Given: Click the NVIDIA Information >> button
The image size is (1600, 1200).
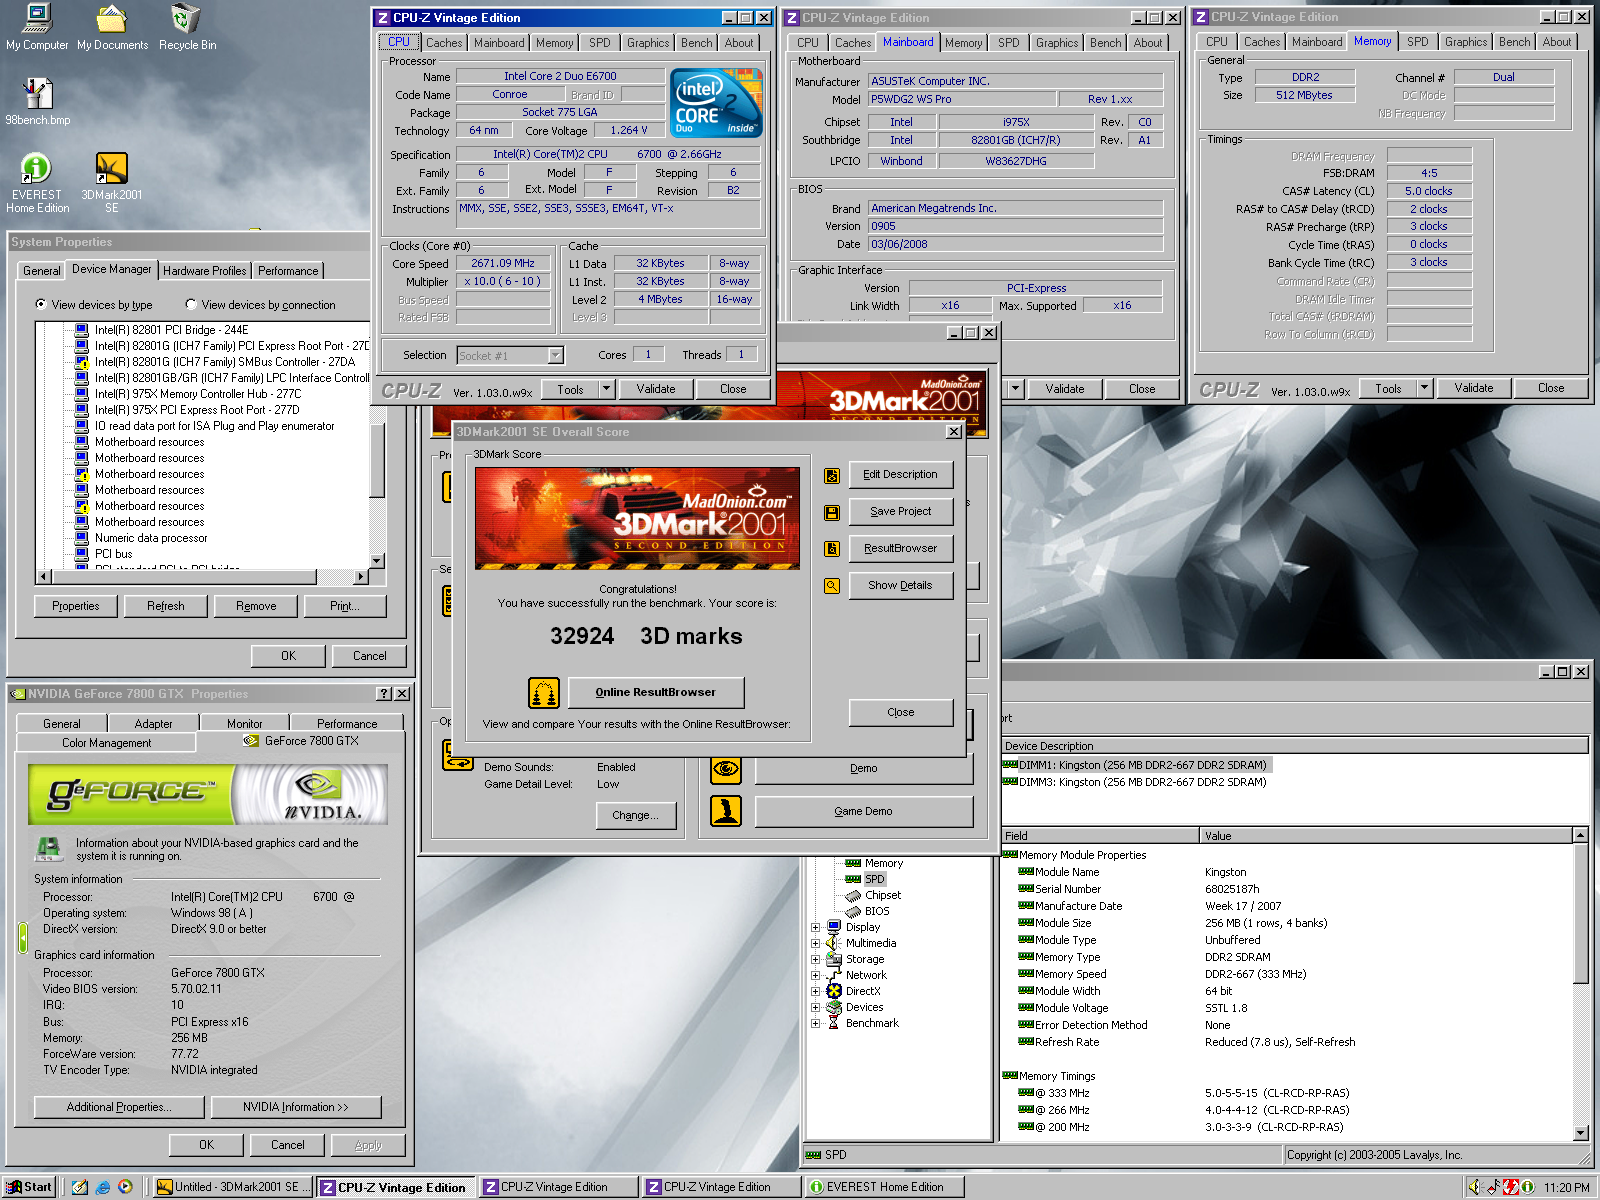Looking at the screenshot, I should (x=295, y=1107).
